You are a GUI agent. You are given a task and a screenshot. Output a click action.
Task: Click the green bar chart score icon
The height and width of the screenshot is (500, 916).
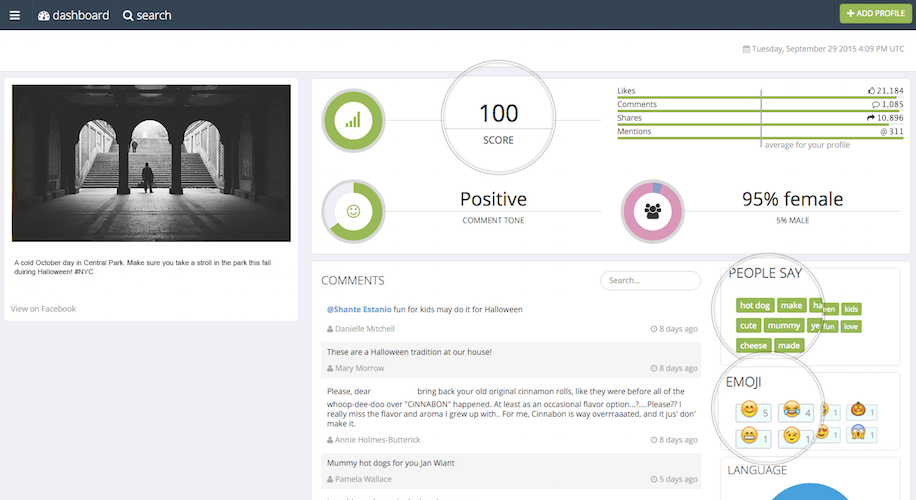(x=353, y=121)
